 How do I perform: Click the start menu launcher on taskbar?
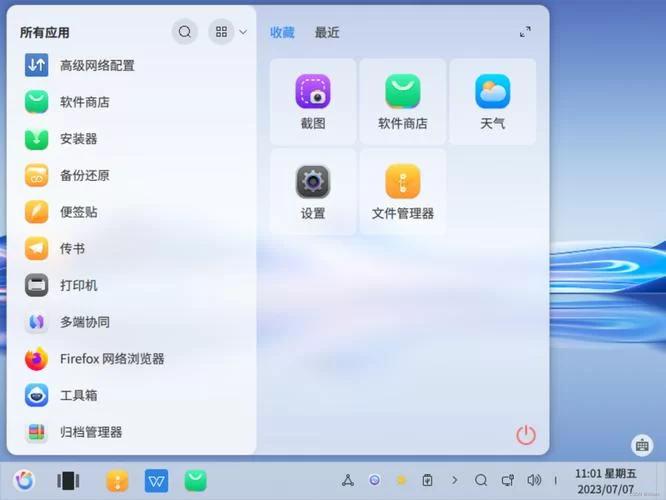point(24,480)
